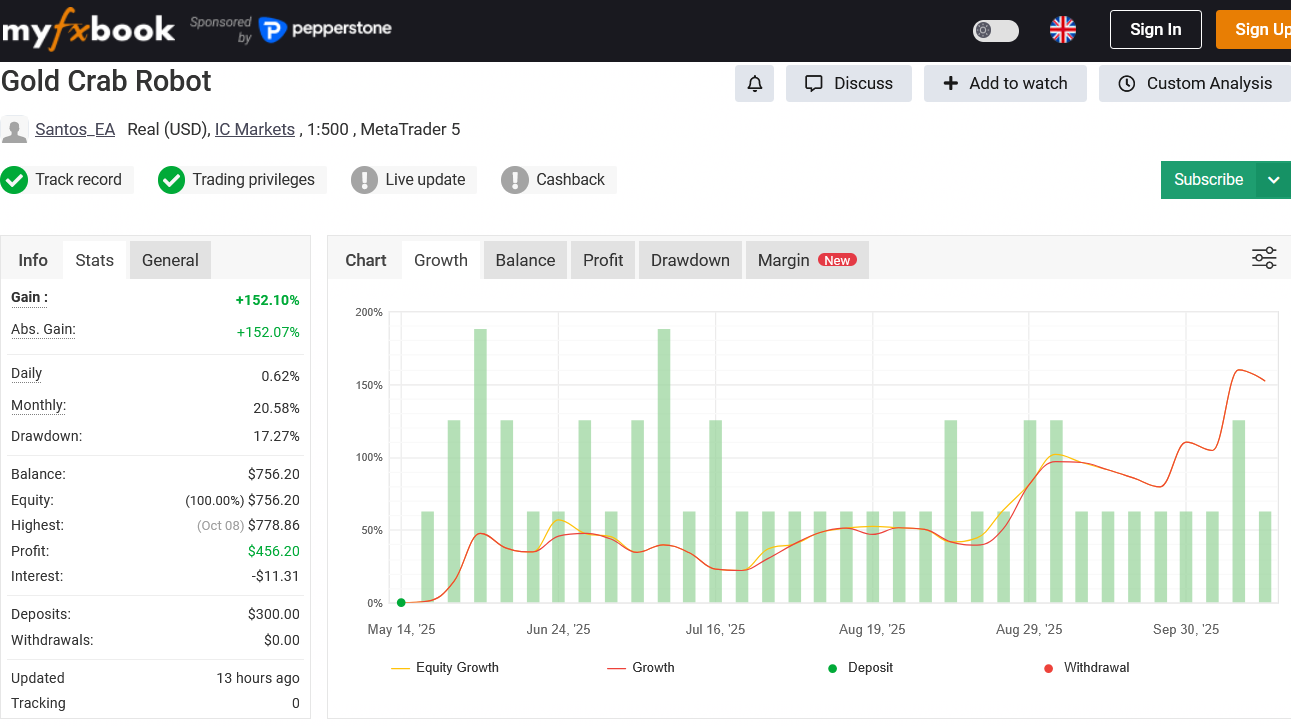This screenshot has width=1291, height=726.
Task: Open the IC Markets broker link
Action: coord(255,129)
